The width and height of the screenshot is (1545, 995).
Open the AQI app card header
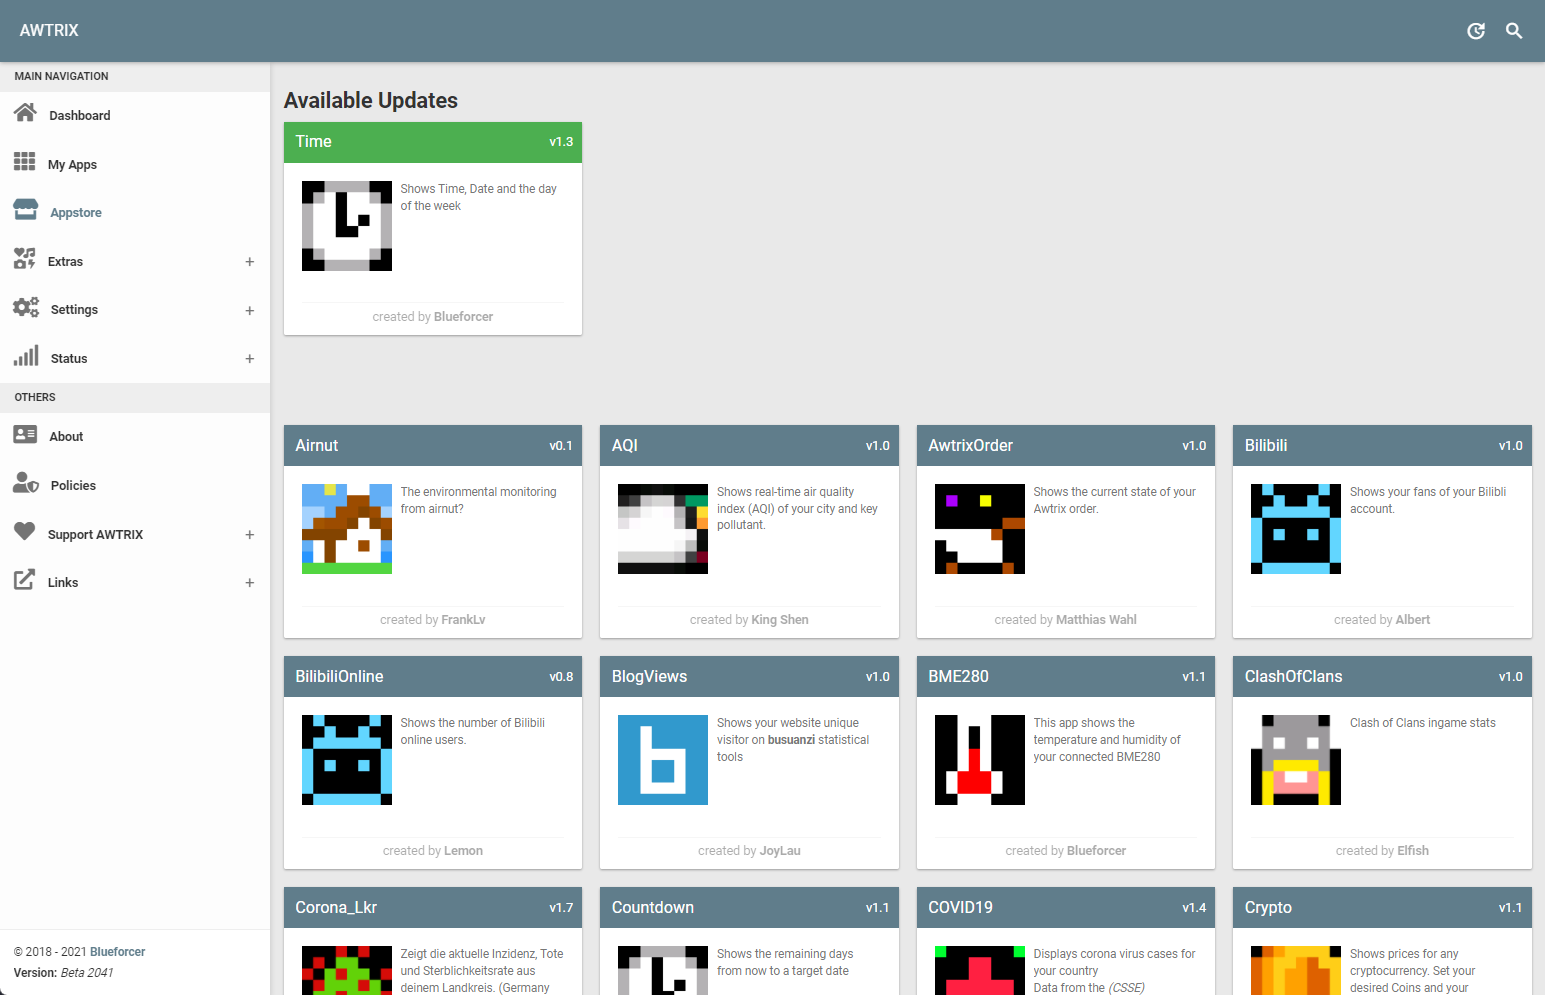749,446
